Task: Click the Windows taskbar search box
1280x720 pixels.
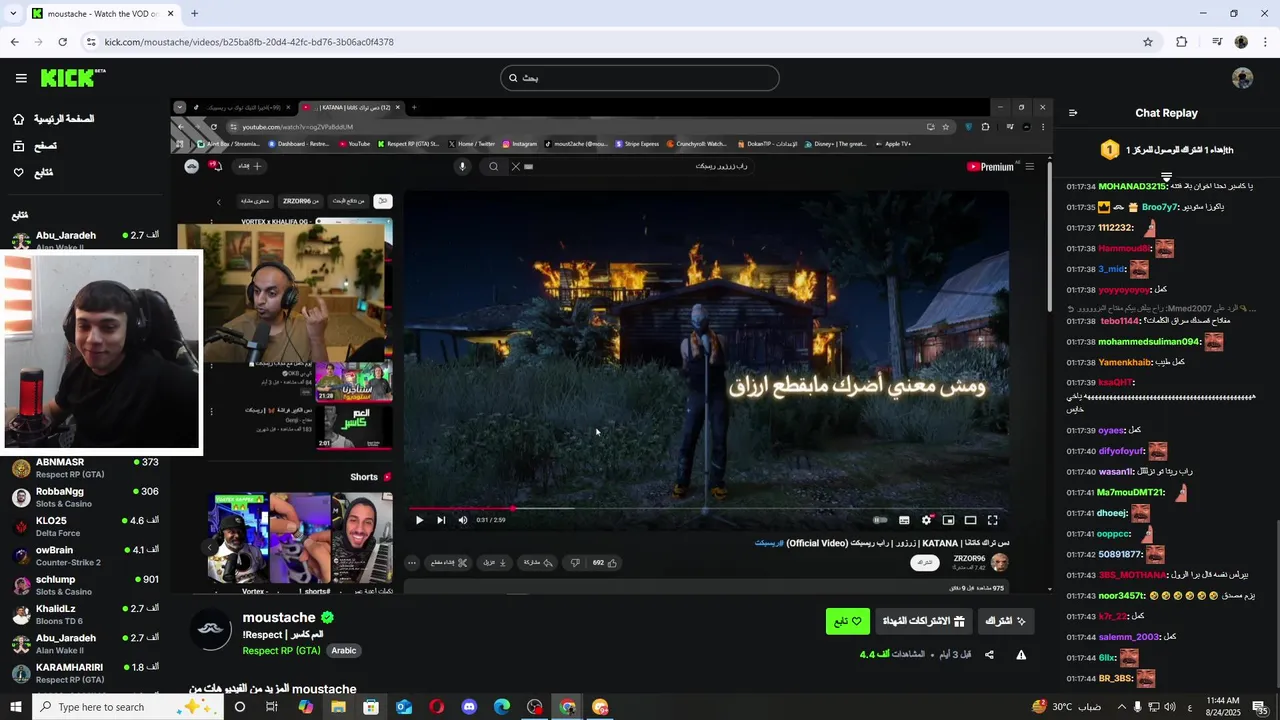Action: (x=127, y=707)
